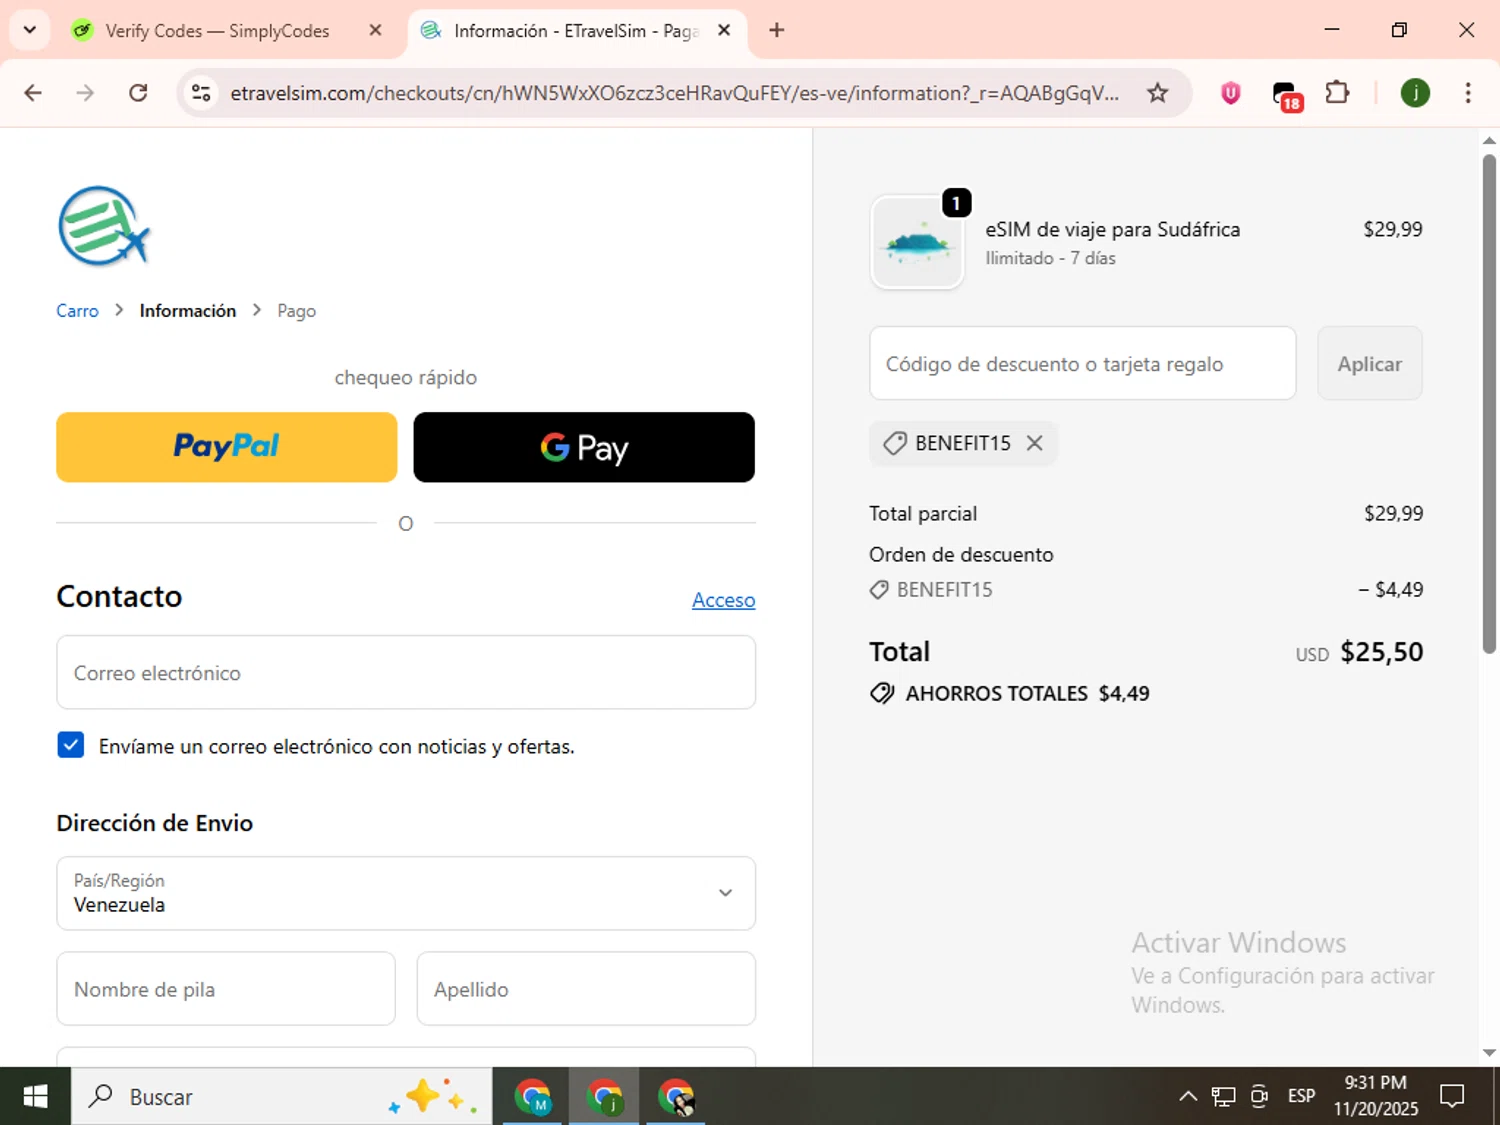
Task: Open the Windows Start menu
Action: click(x=35, y=1096)
